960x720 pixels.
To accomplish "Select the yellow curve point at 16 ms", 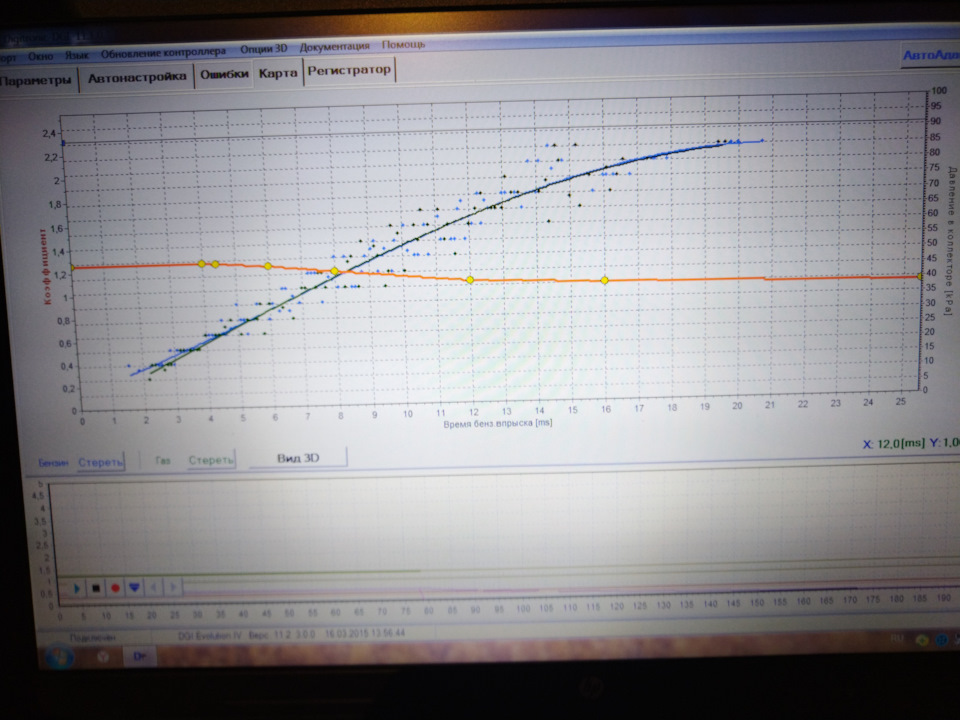I will pos(604,280).
